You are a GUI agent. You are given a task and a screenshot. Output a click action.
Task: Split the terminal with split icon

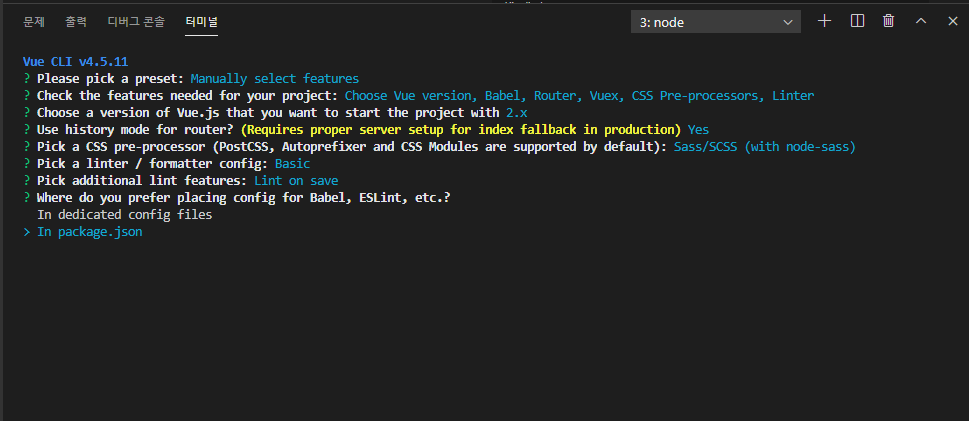point(857,21)
